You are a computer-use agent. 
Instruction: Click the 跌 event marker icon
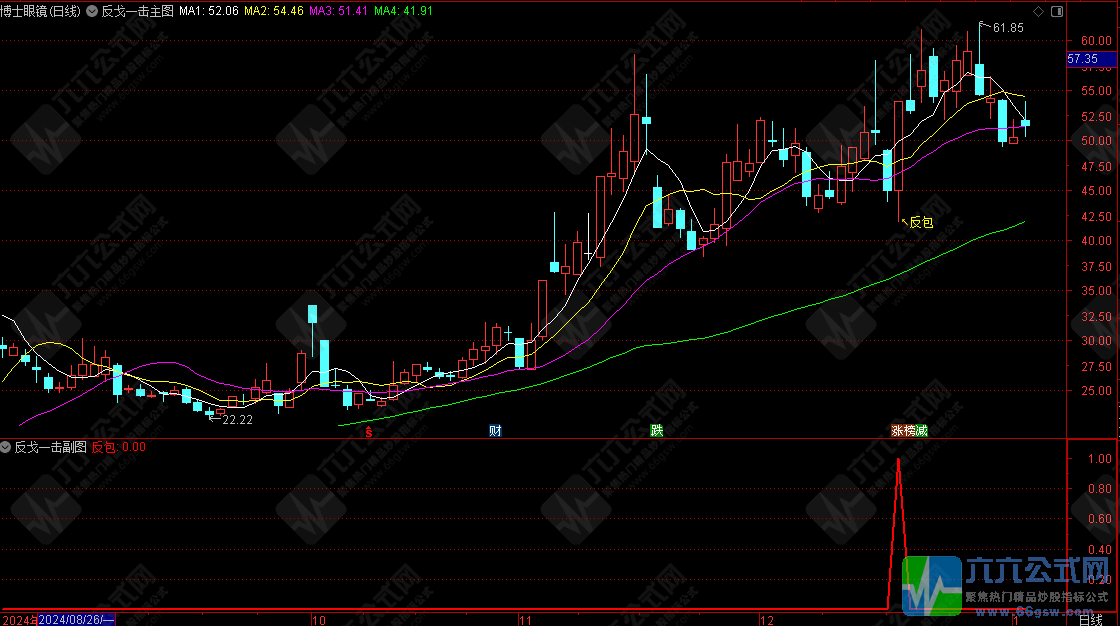point(656,431)
